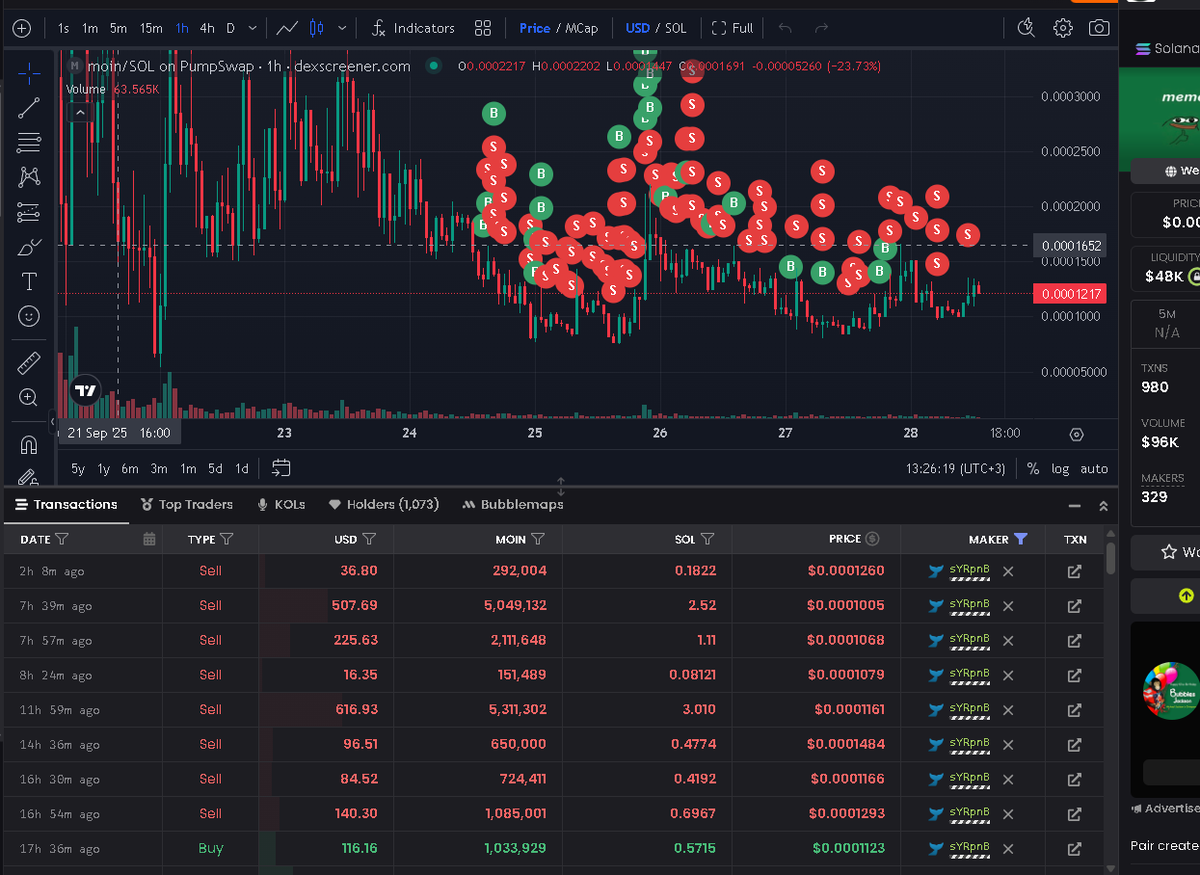Screen dimensions: 1200x875
Task: Open the active MAKER column filter
Action: (x=1020, y=539)
